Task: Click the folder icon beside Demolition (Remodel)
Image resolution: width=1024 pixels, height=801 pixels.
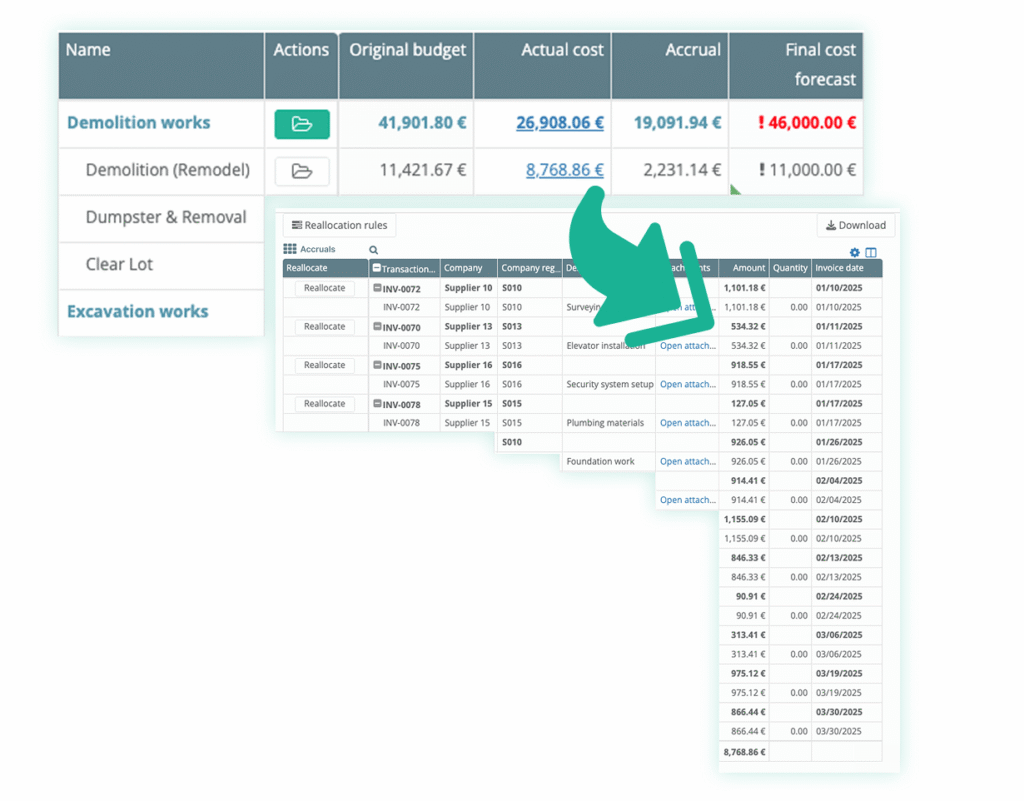Action: click(301, 170)
